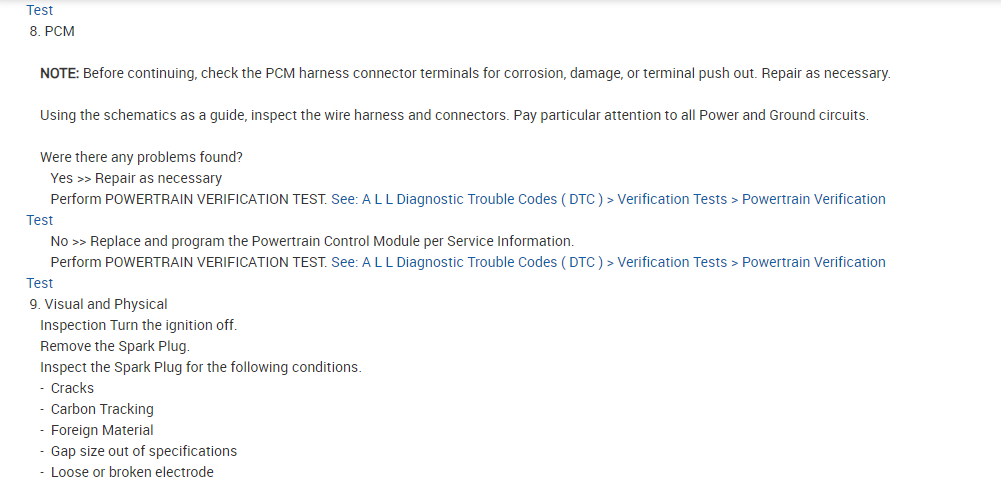
Task: Click the "Inspection Turn the ignition off" line
Action: [x=138, y=325]
